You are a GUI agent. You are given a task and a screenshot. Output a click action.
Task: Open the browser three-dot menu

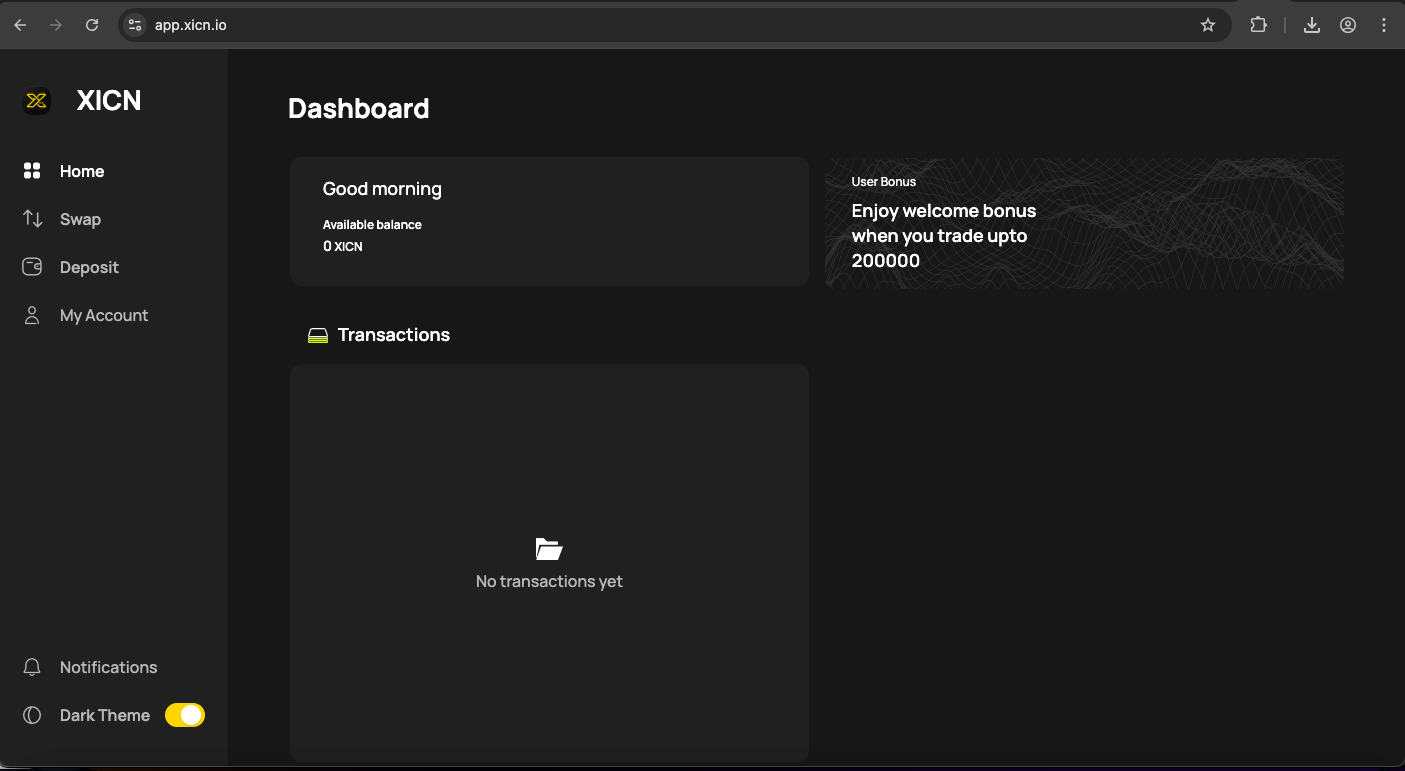(1384, 25)
